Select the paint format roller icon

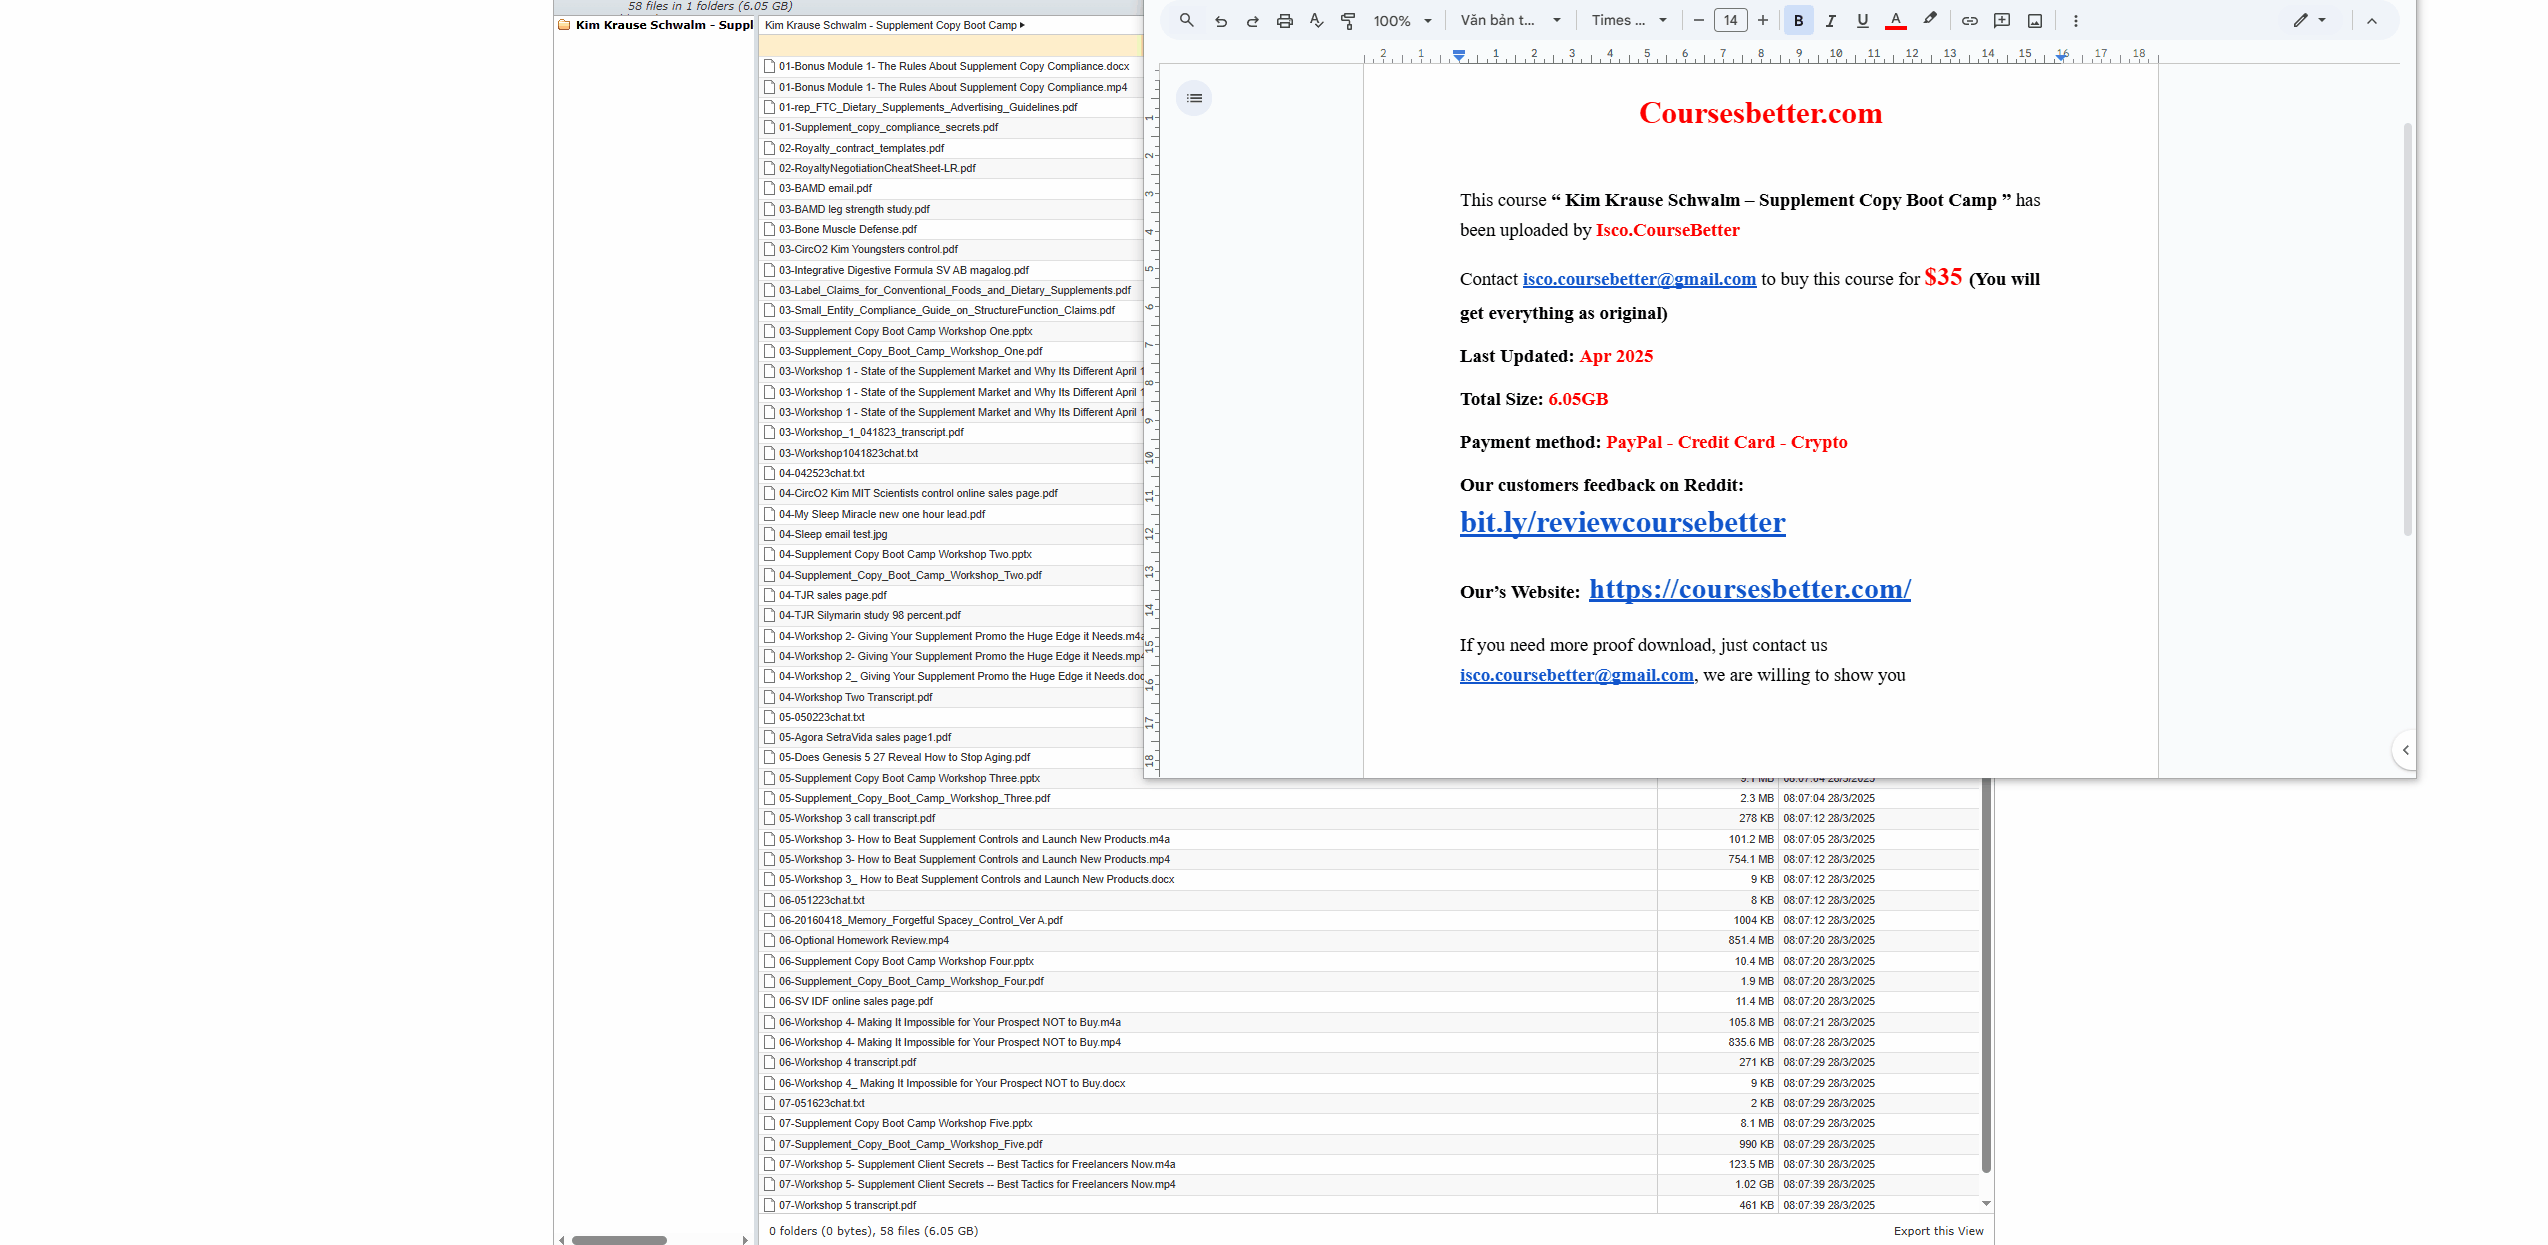coord(1348,20)
